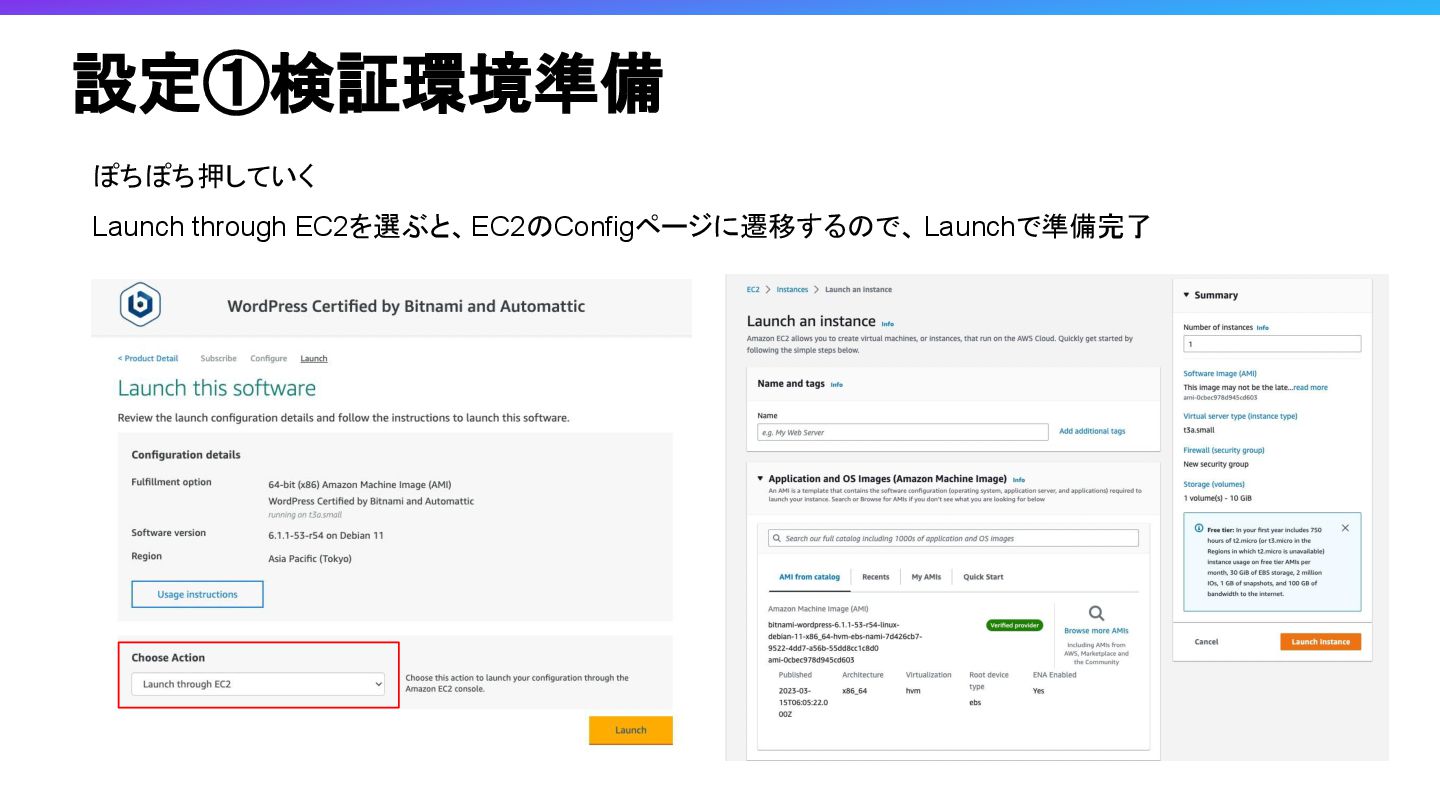Click EC2 breadcrumb link

tap(753, 289)
